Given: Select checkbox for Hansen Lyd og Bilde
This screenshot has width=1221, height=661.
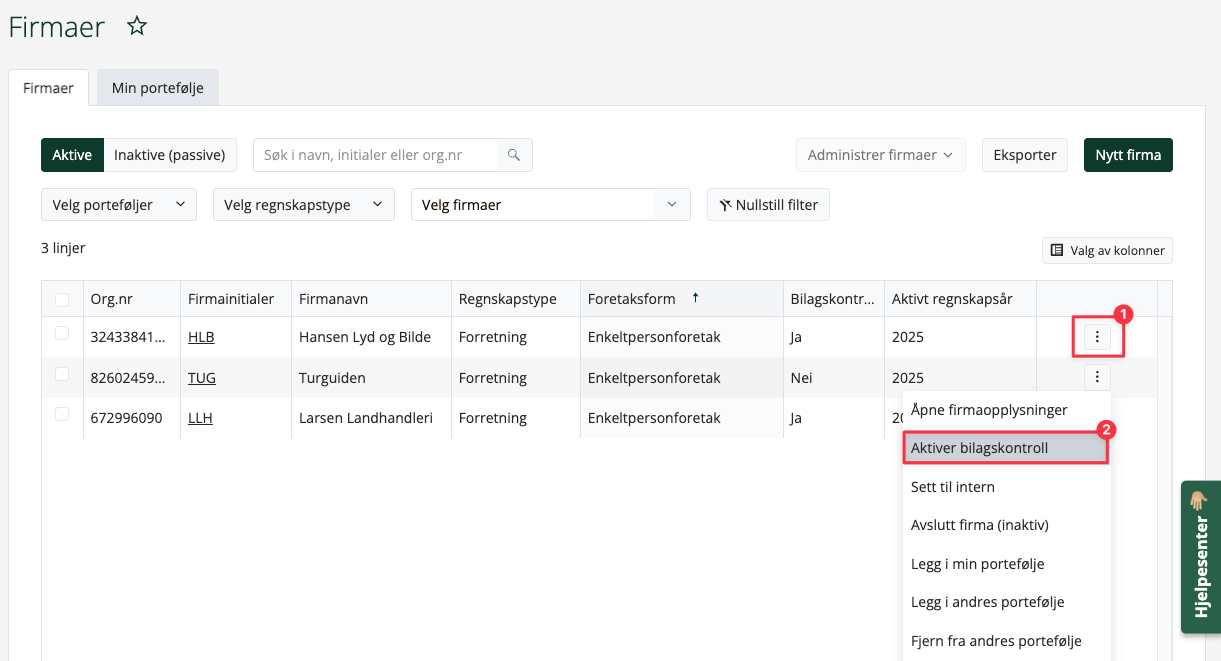Looking at the screenshot, I should [x=62, y=333].
